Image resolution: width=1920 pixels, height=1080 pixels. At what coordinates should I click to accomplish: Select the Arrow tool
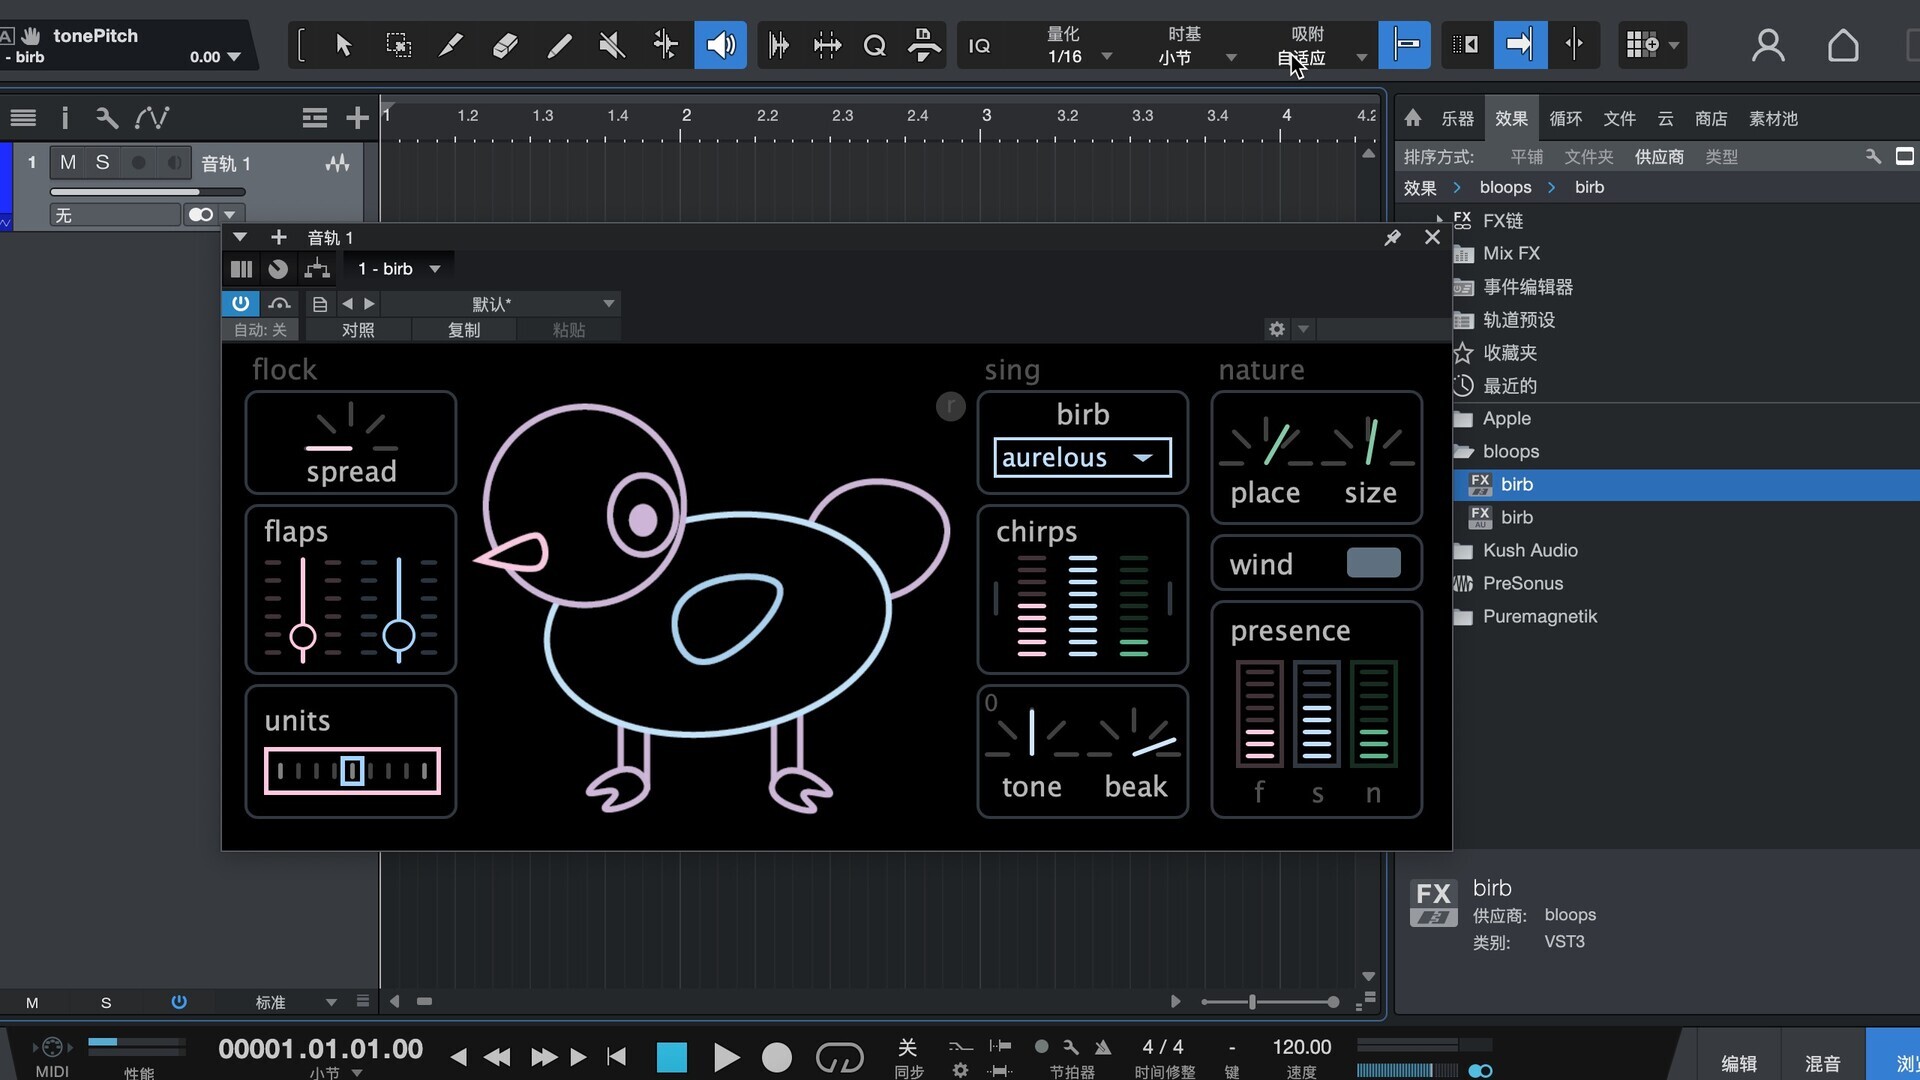coord(344,45)
